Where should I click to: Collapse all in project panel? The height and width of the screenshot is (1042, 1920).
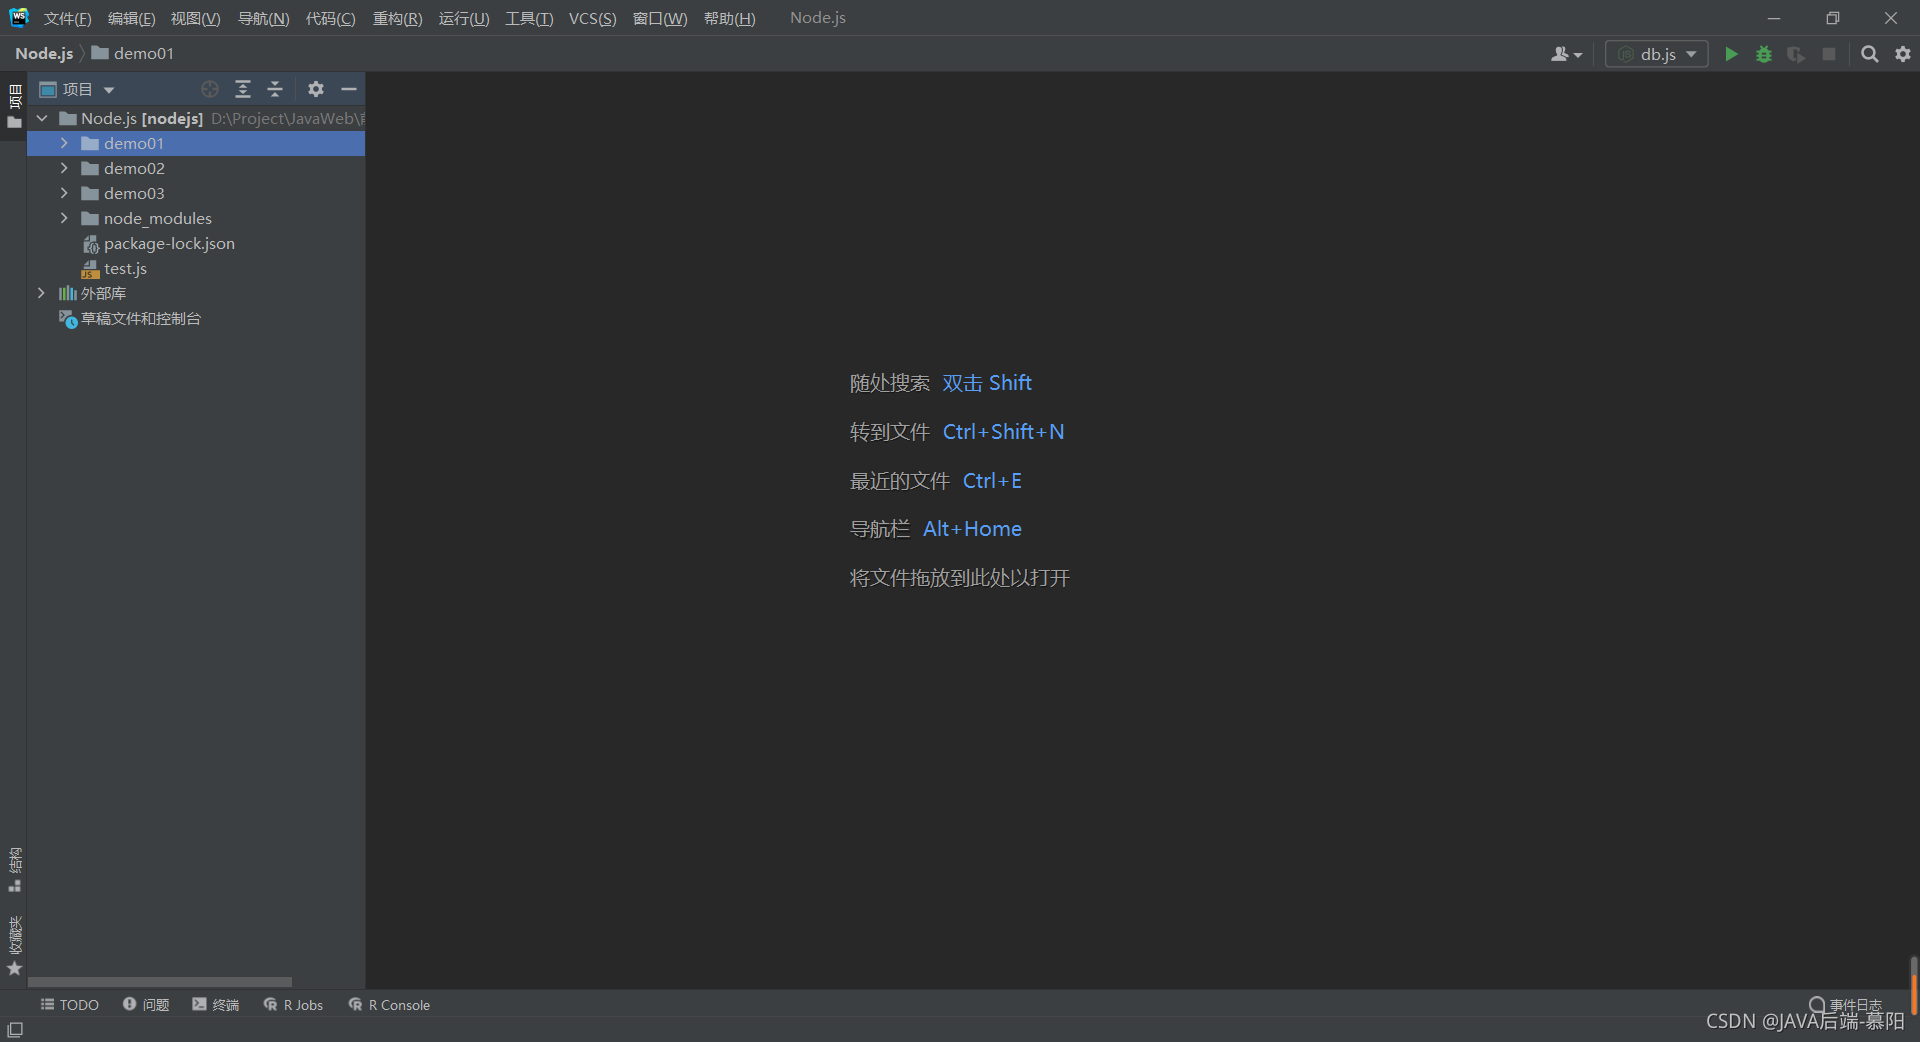(x=275, y=89)
